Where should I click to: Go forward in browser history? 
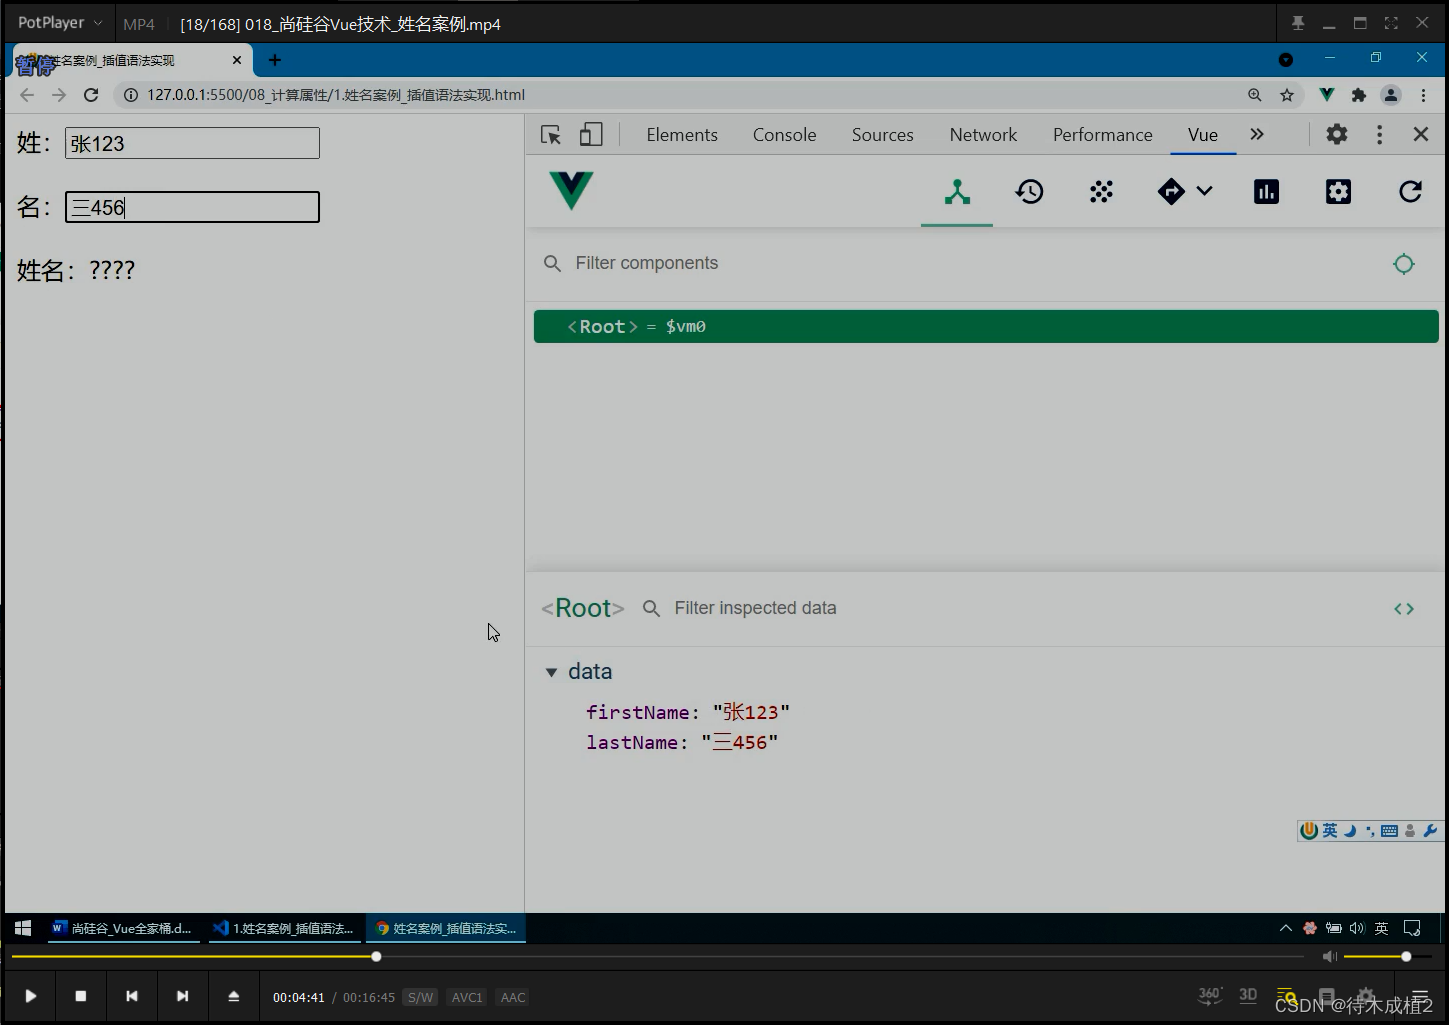coord(59,95)
